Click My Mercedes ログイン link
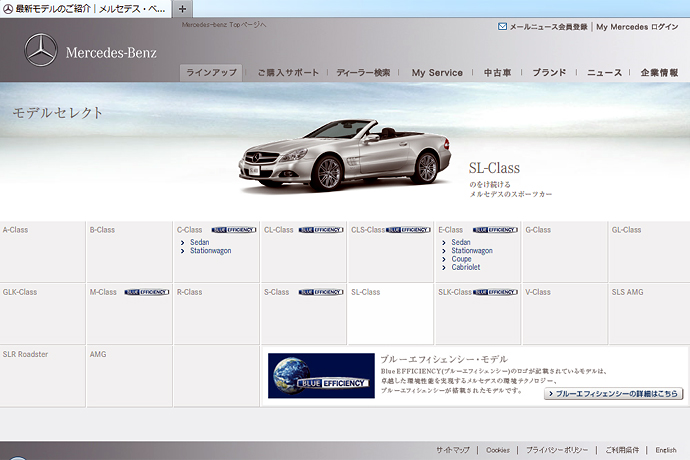690x460 pixels. [x=637, y=27]
